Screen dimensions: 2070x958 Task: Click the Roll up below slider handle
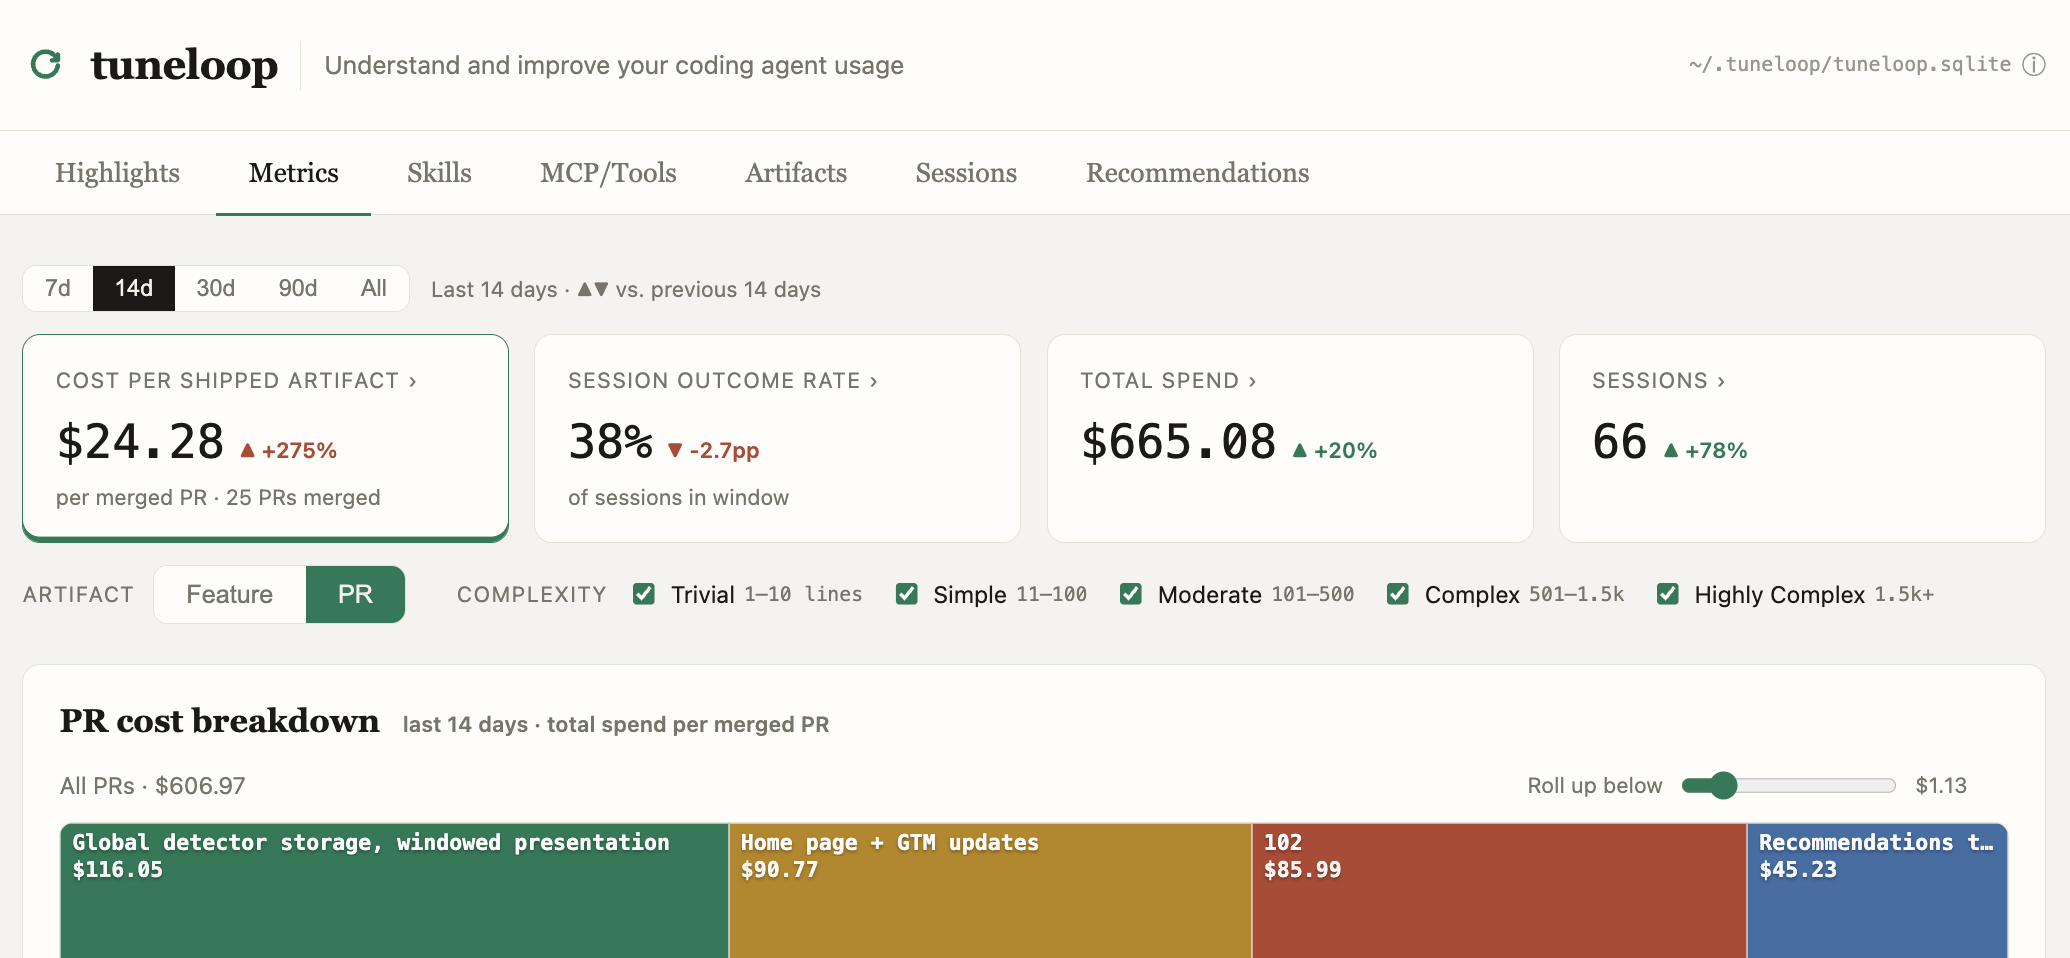pyautogui.click(x=1722, y=785)
